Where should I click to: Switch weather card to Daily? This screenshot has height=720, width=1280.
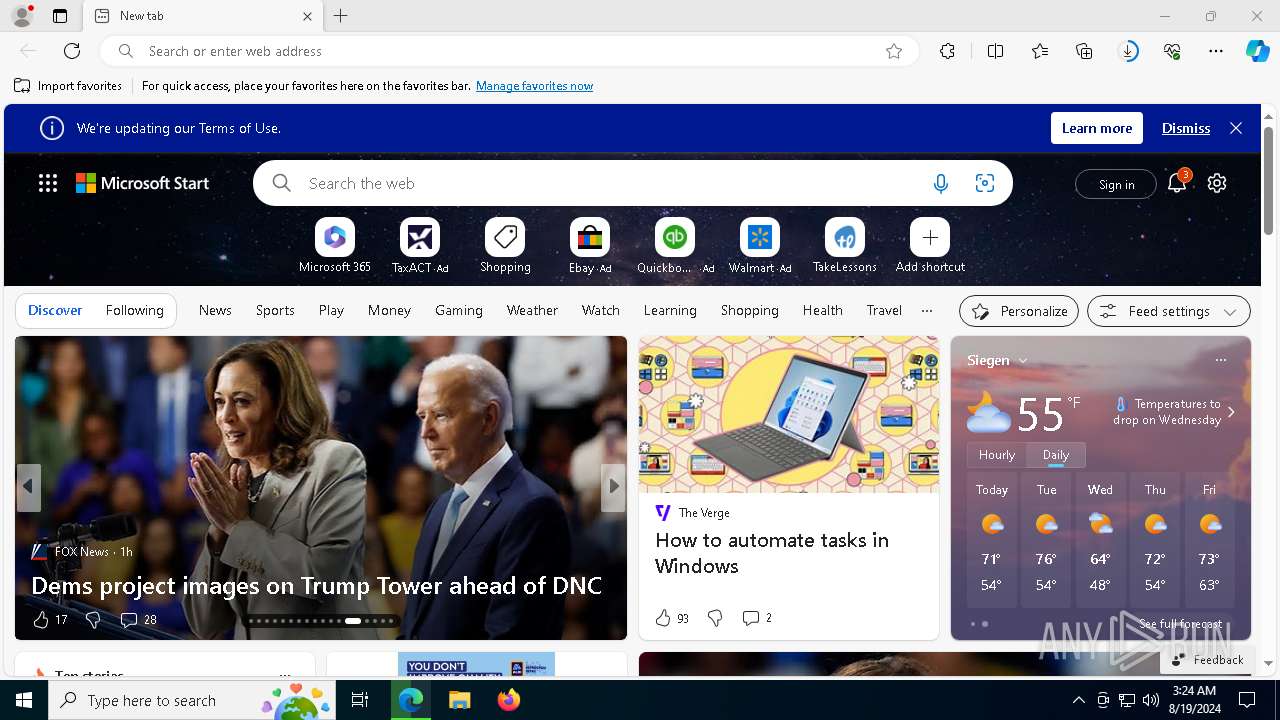(1056, 455)
